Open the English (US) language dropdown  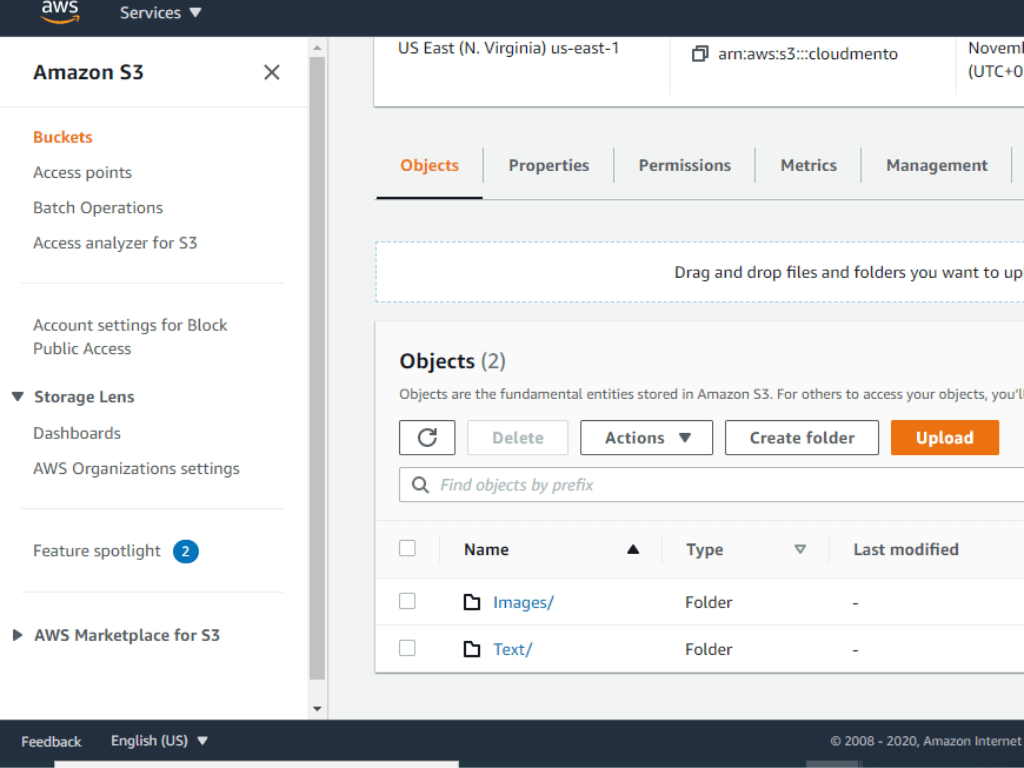[159, 741]
